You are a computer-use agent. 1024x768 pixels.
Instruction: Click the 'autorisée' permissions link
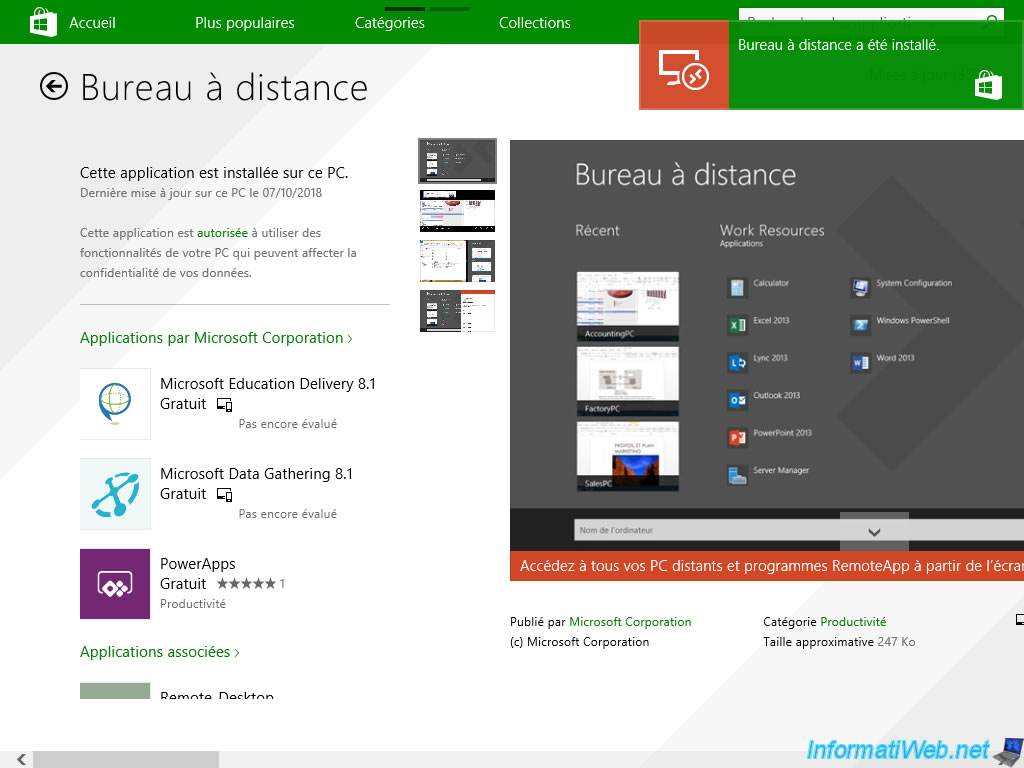pos(222,233)
